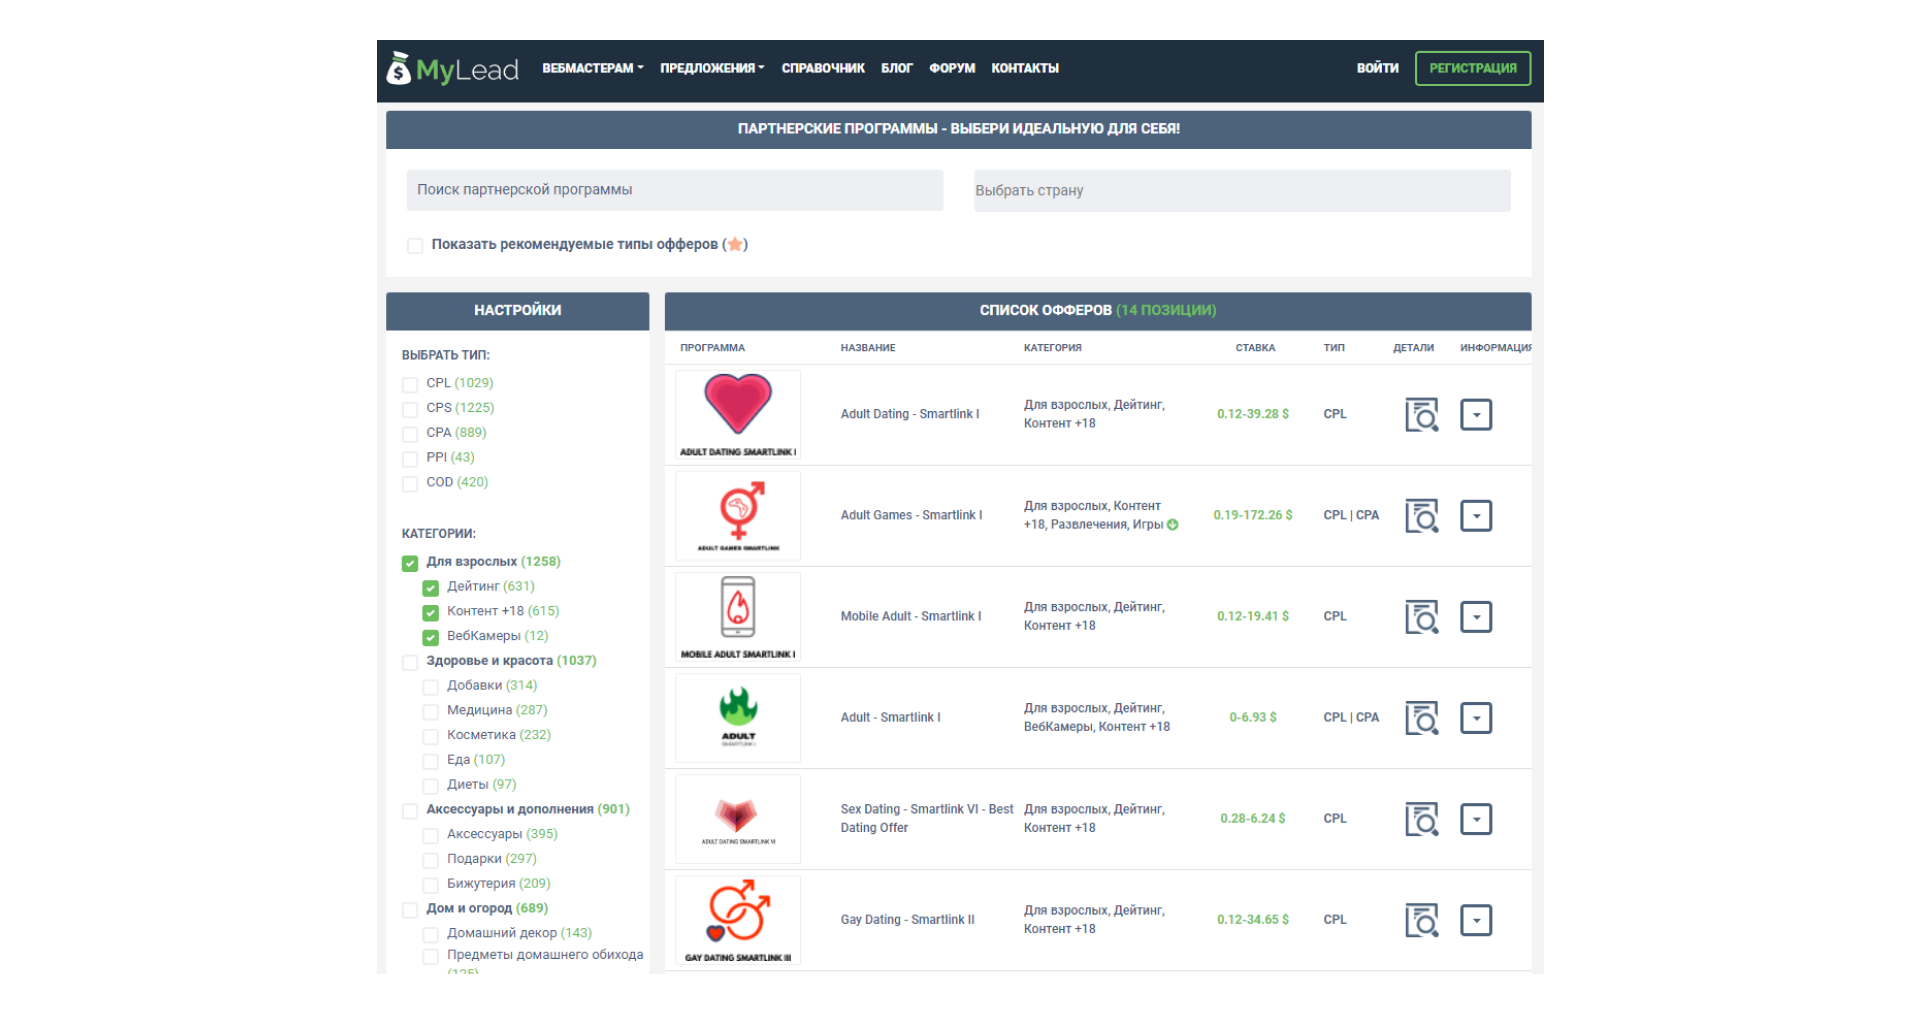View details icon for Mobile Adult Smartlink I

coord(1421,617)
